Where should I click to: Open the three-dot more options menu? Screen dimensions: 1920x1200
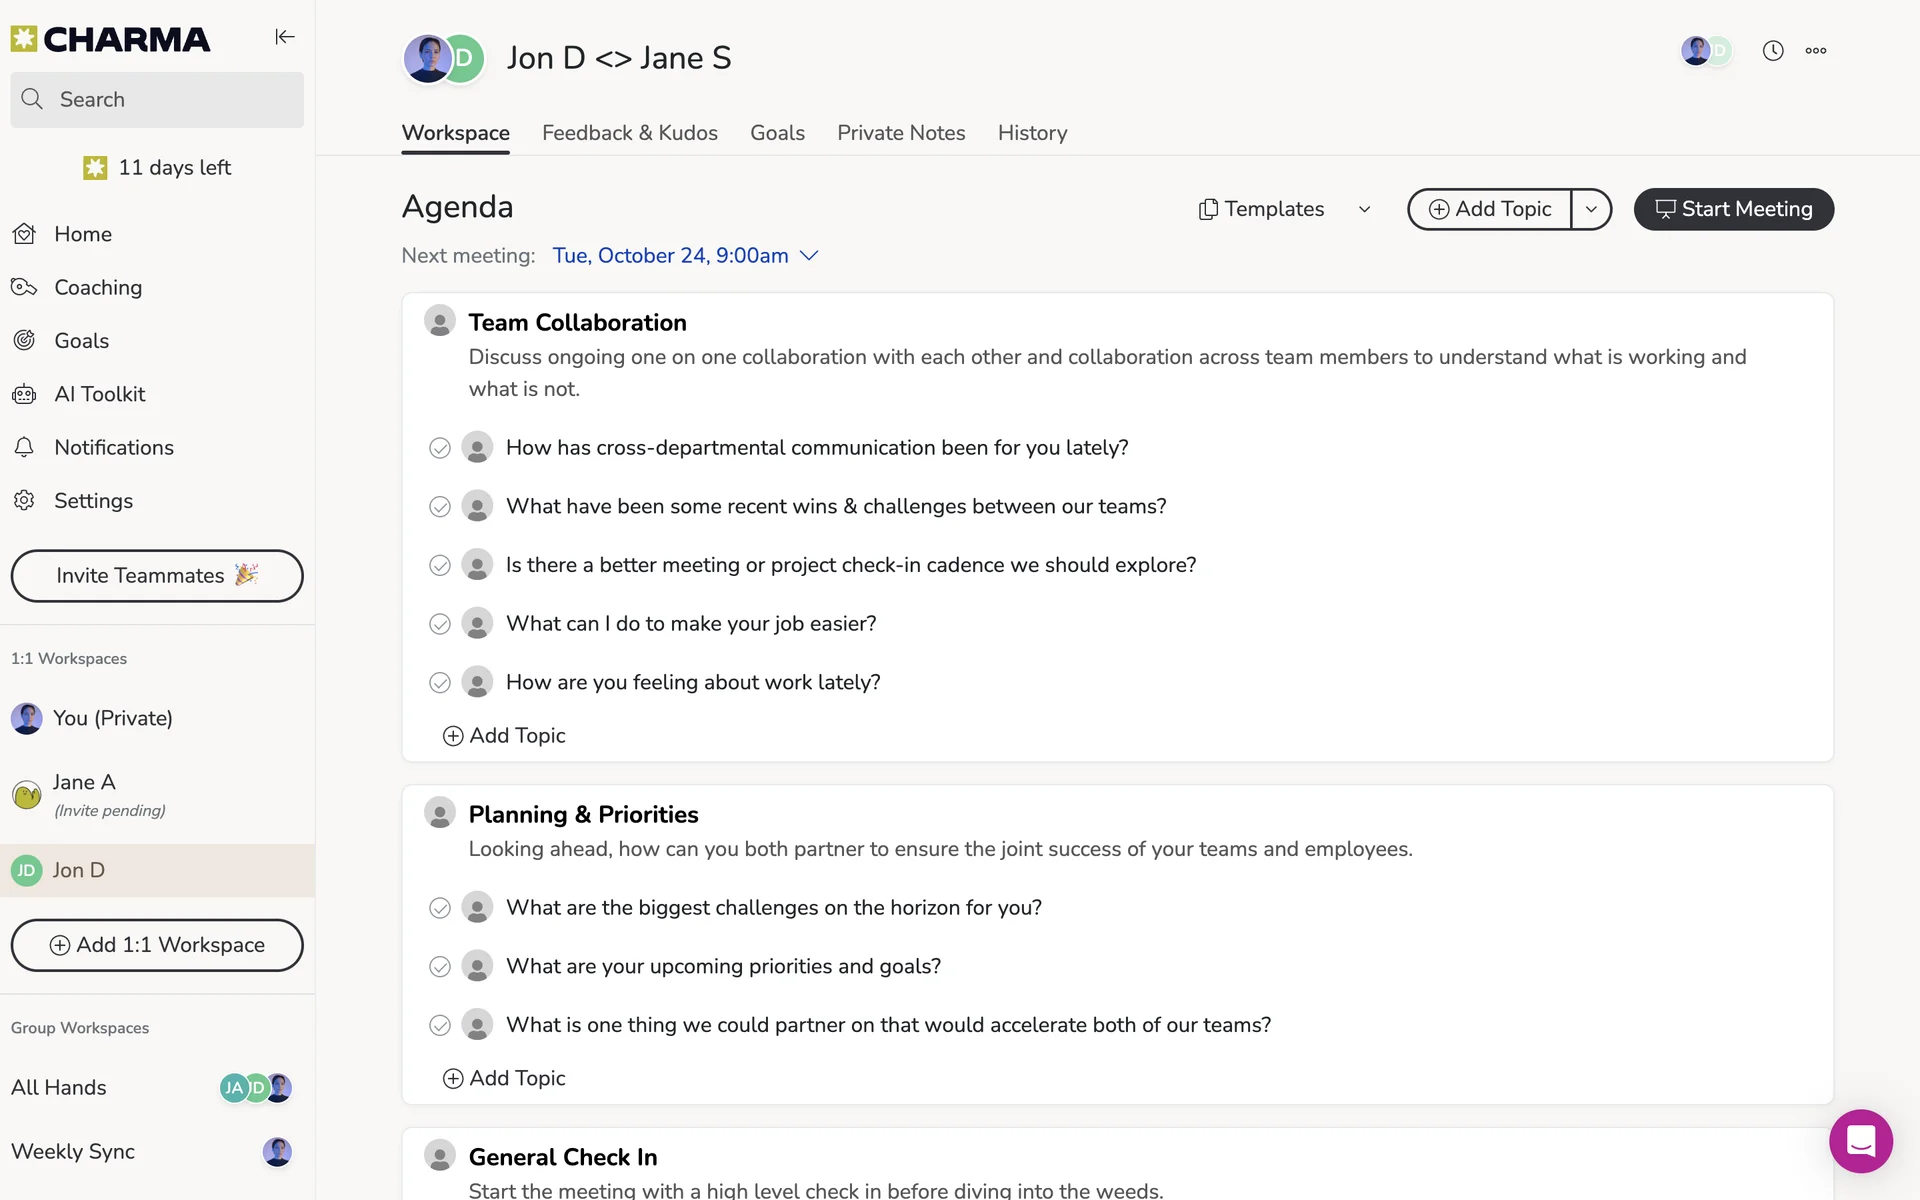[1816, 51]
